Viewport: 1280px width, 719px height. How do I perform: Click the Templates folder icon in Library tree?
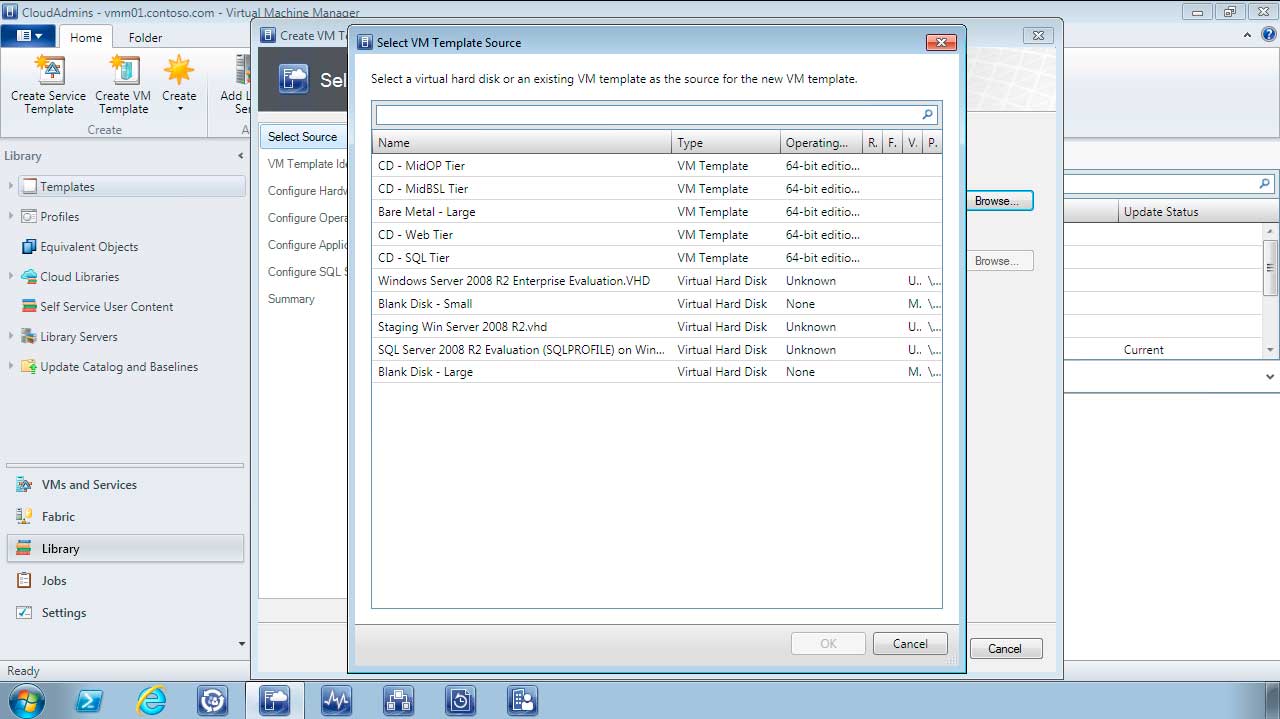pyautogui.click(x=29, y=187)
